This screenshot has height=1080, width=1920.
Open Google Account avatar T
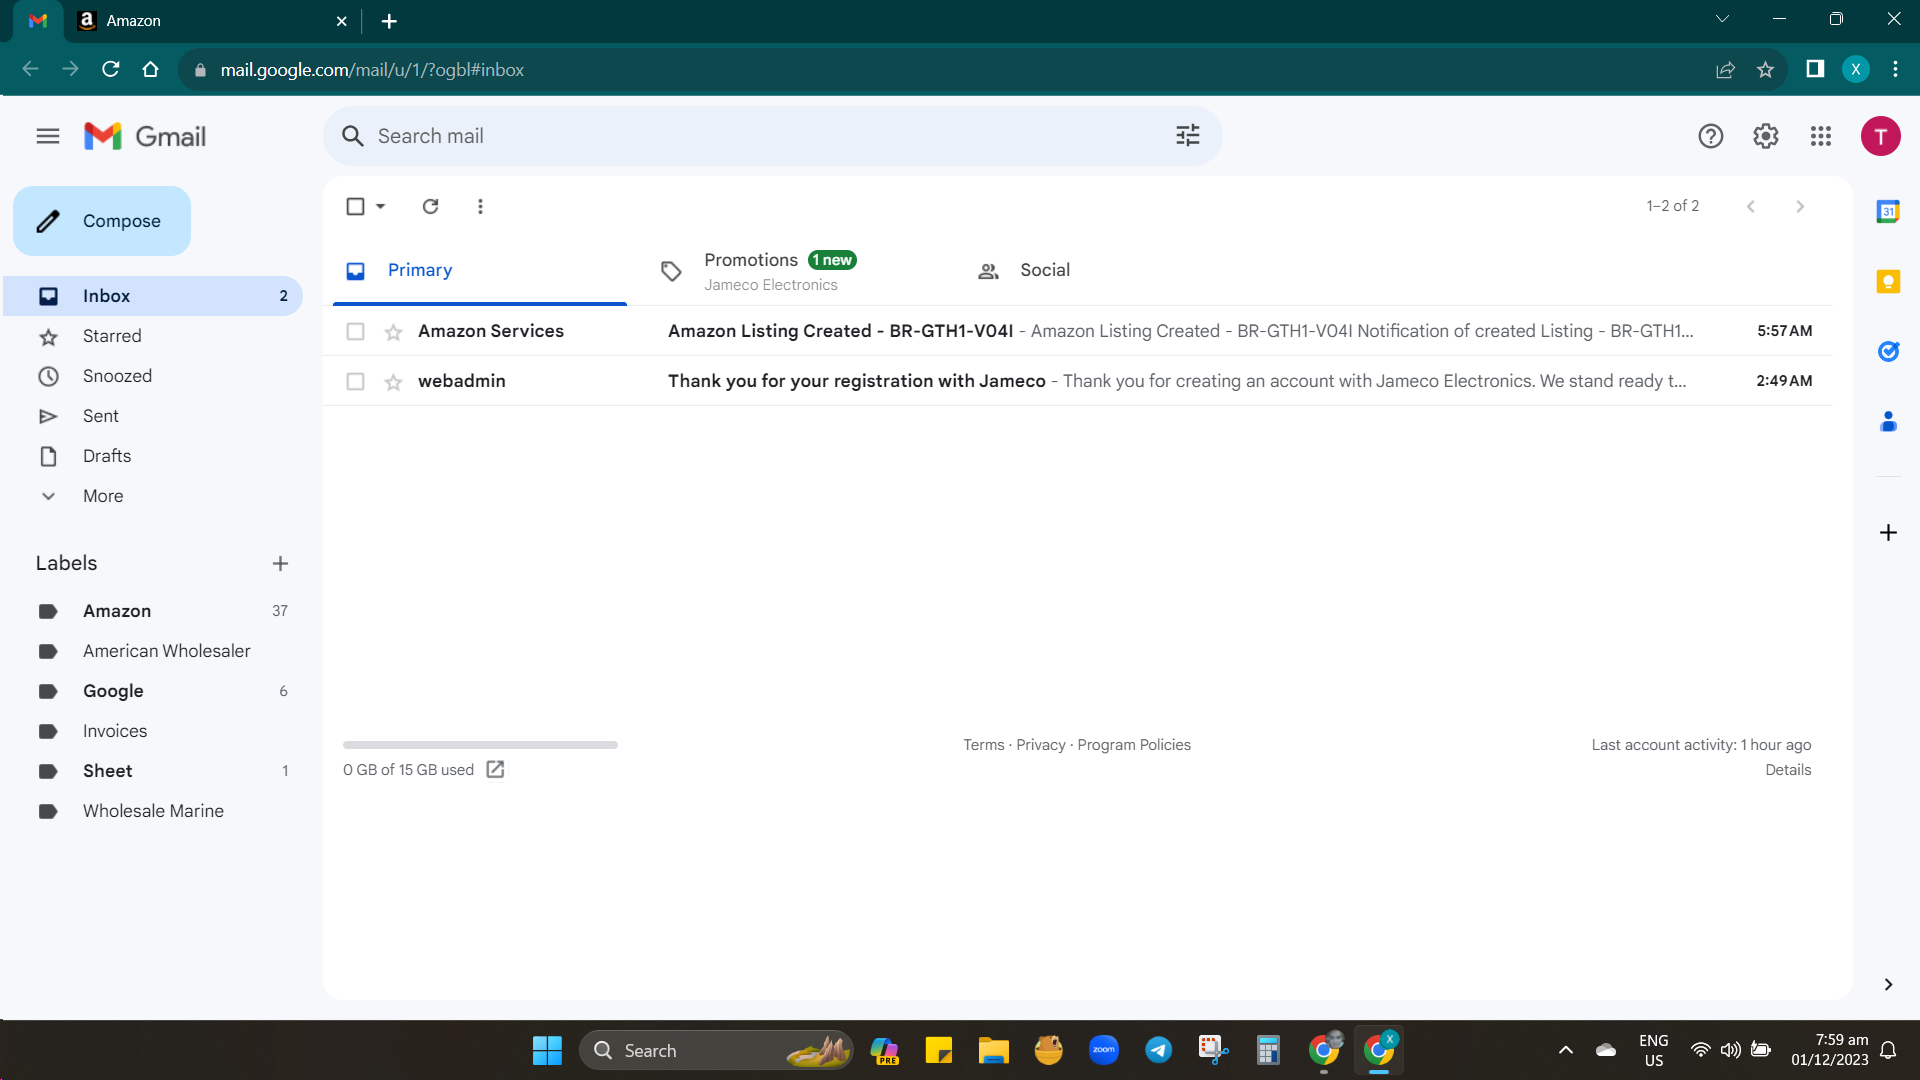coord(1880,136)
